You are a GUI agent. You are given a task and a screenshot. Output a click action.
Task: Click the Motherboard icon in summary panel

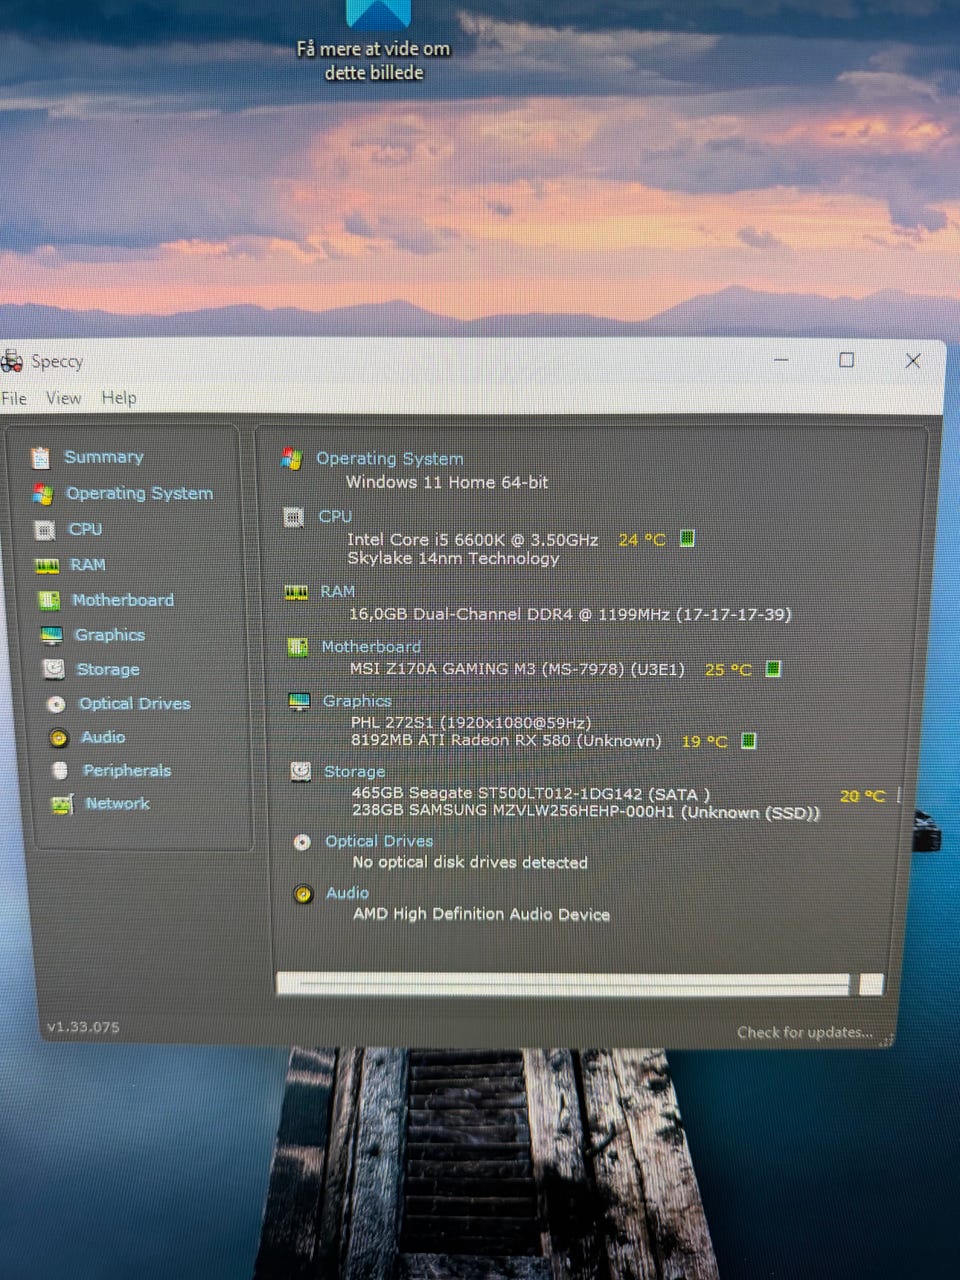pos(297,648)
